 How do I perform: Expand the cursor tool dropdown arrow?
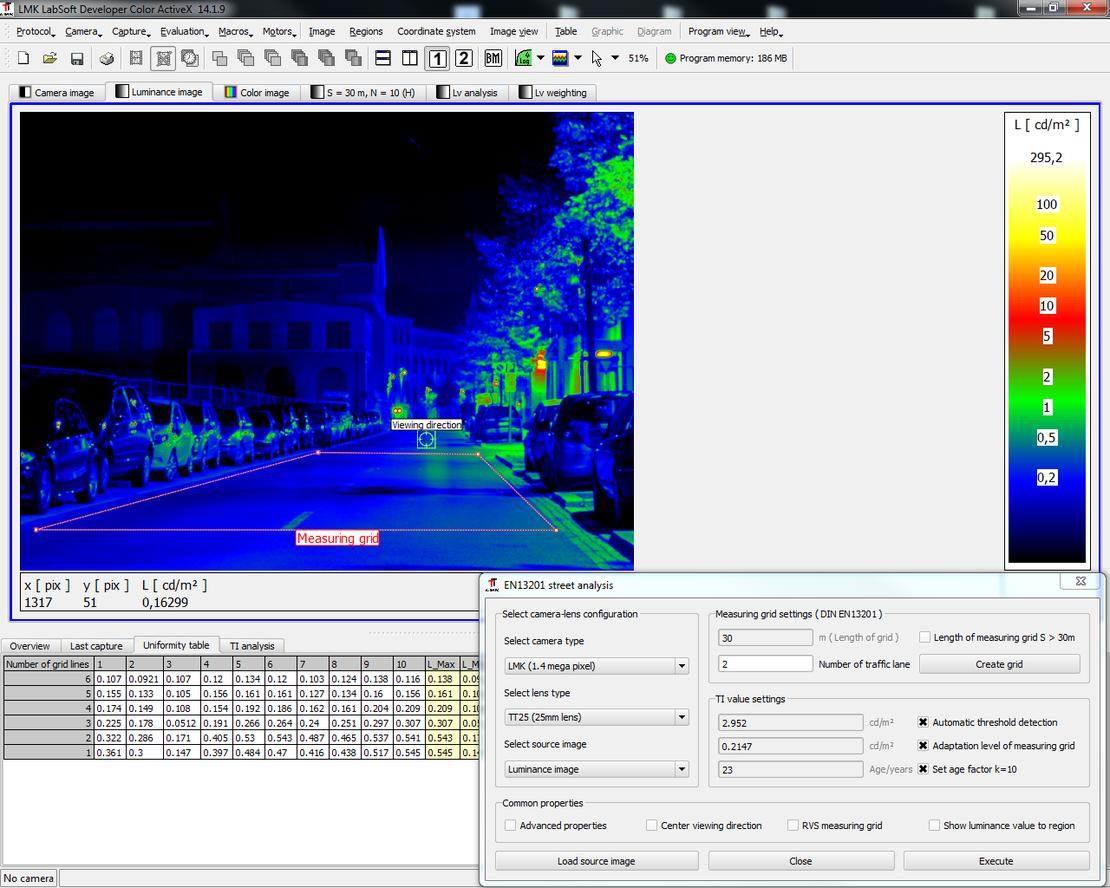point(615,58)
